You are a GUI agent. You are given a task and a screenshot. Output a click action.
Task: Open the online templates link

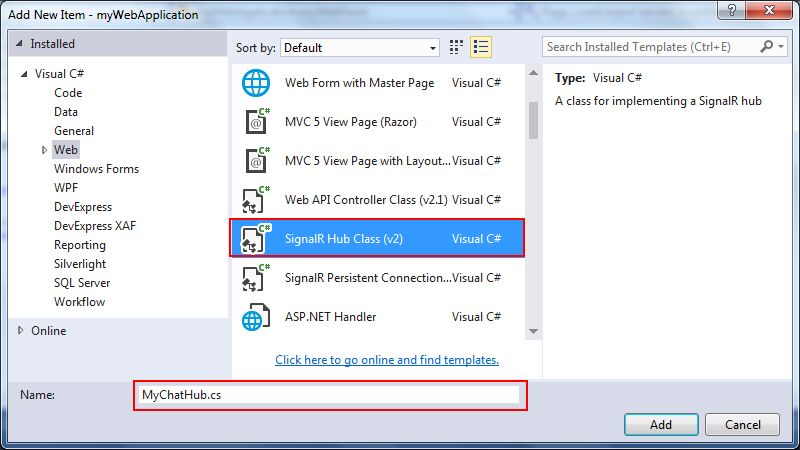tap(387, 360)
